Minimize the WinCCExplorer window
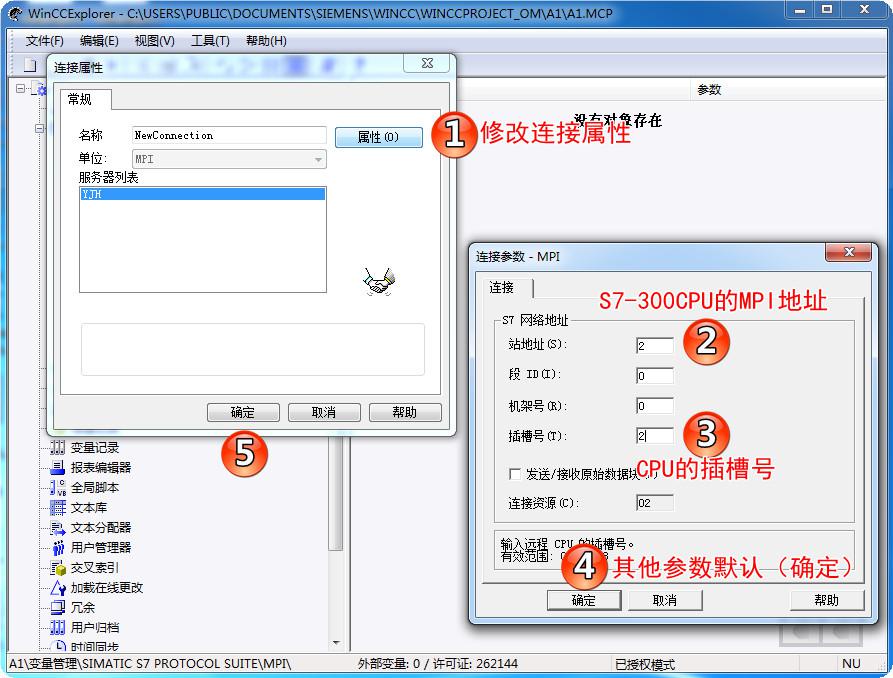The image size is (893, 678). [800, 10]
